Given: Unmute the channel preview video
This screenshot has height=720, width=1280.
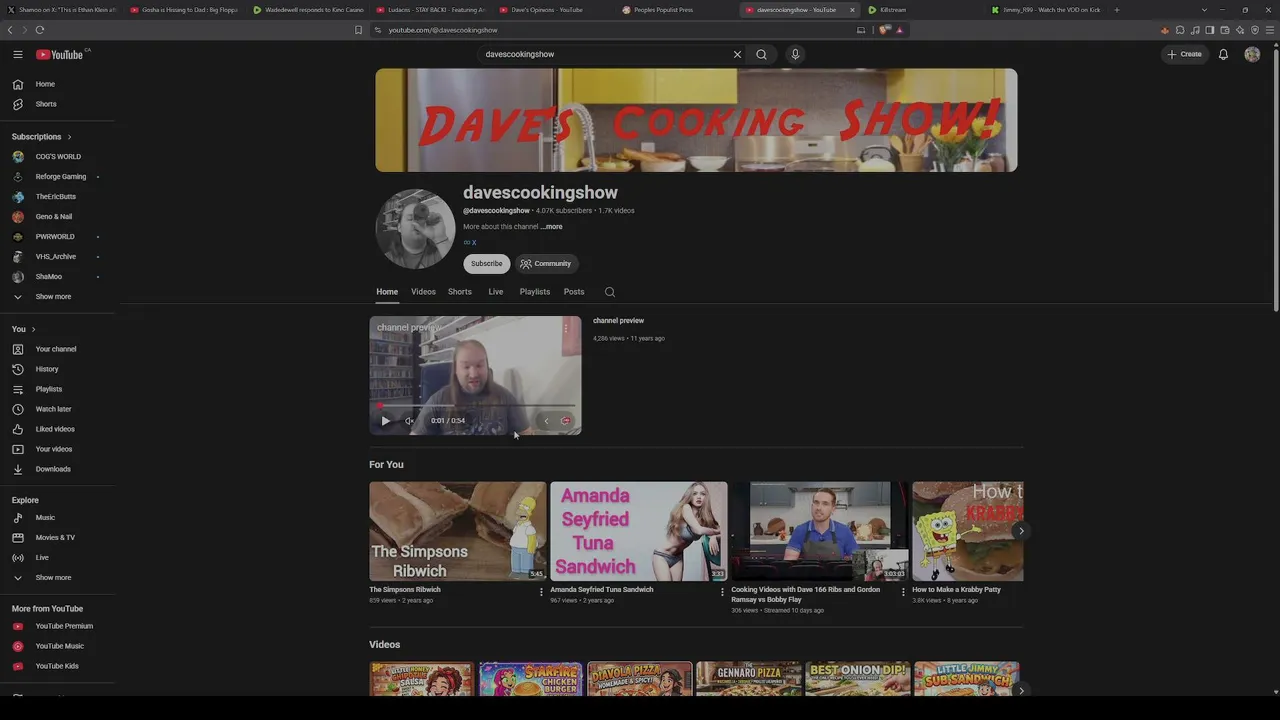Looking at the screenshot, I should 409,421.
